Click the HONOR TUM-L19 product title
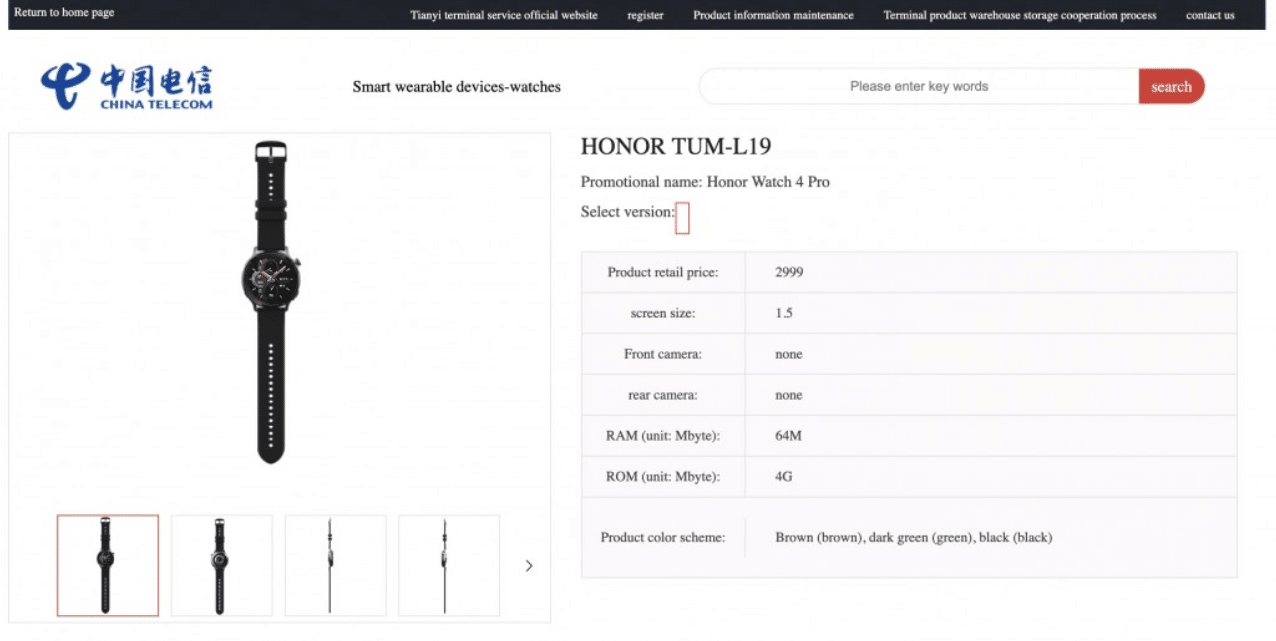Screen dimensions: 1276x641 click(676, 146)
